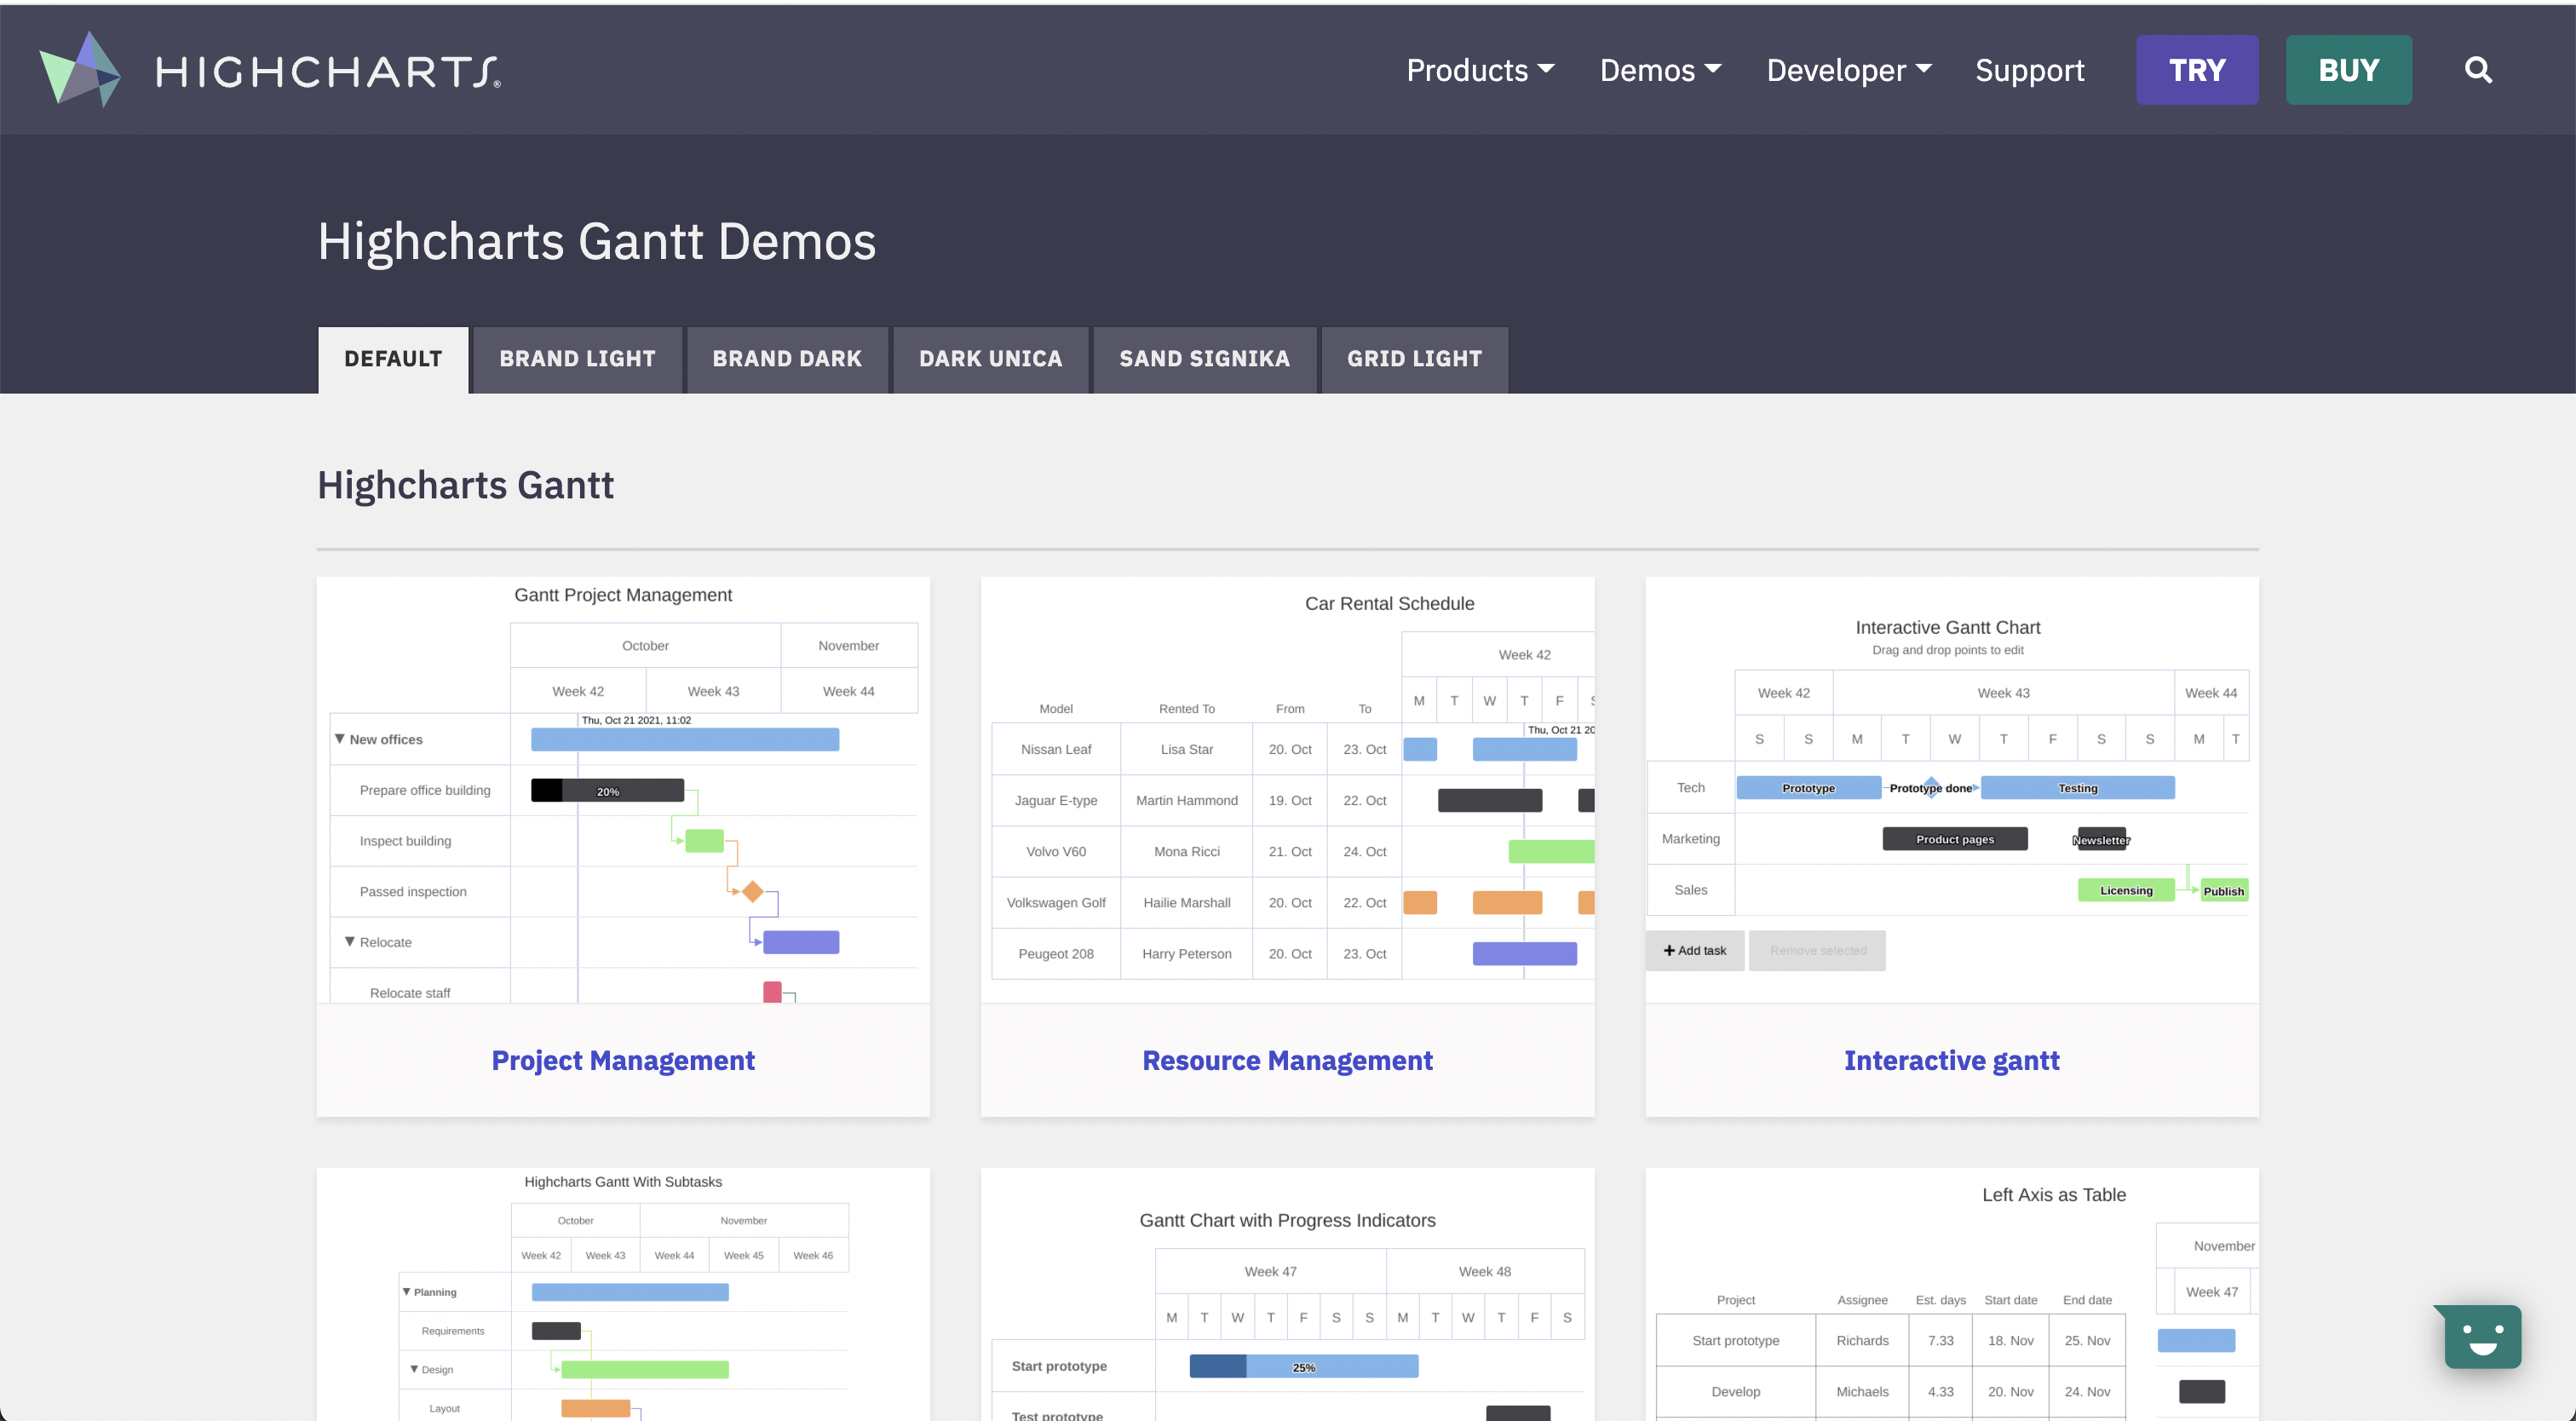Click the Prototype done milestone marker
Viewport: 2576px width, 1421px height.
(1931, 786)
